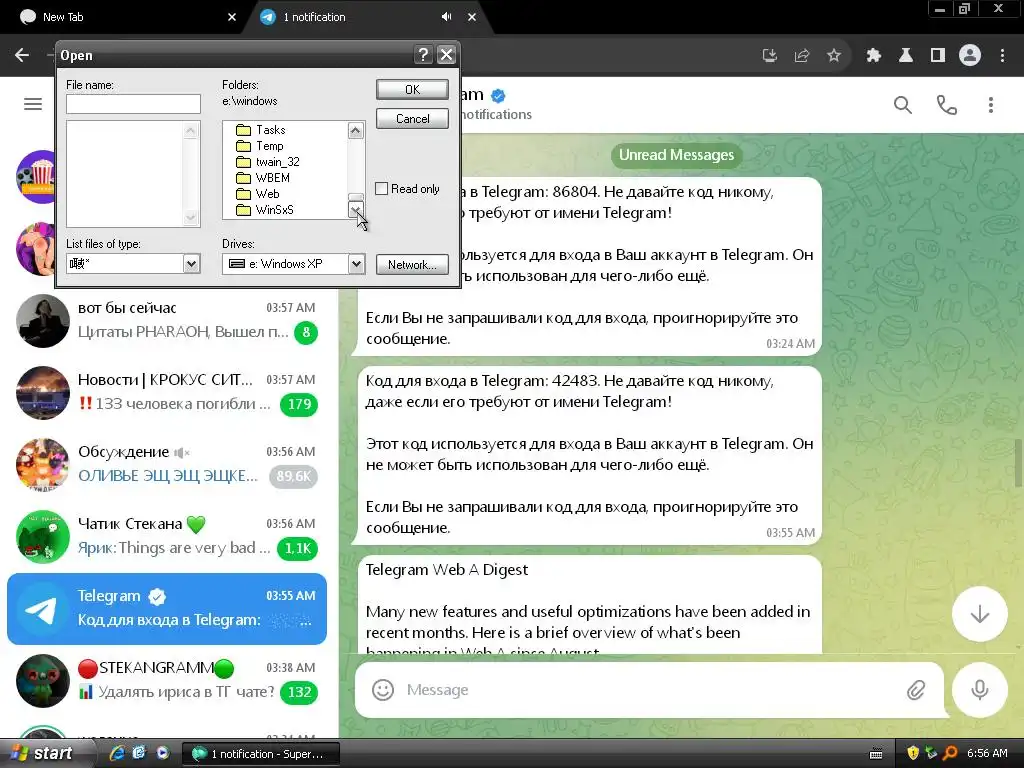Open the on-screen keyboard tray icon
The image size is (1024, 768).
876,754
